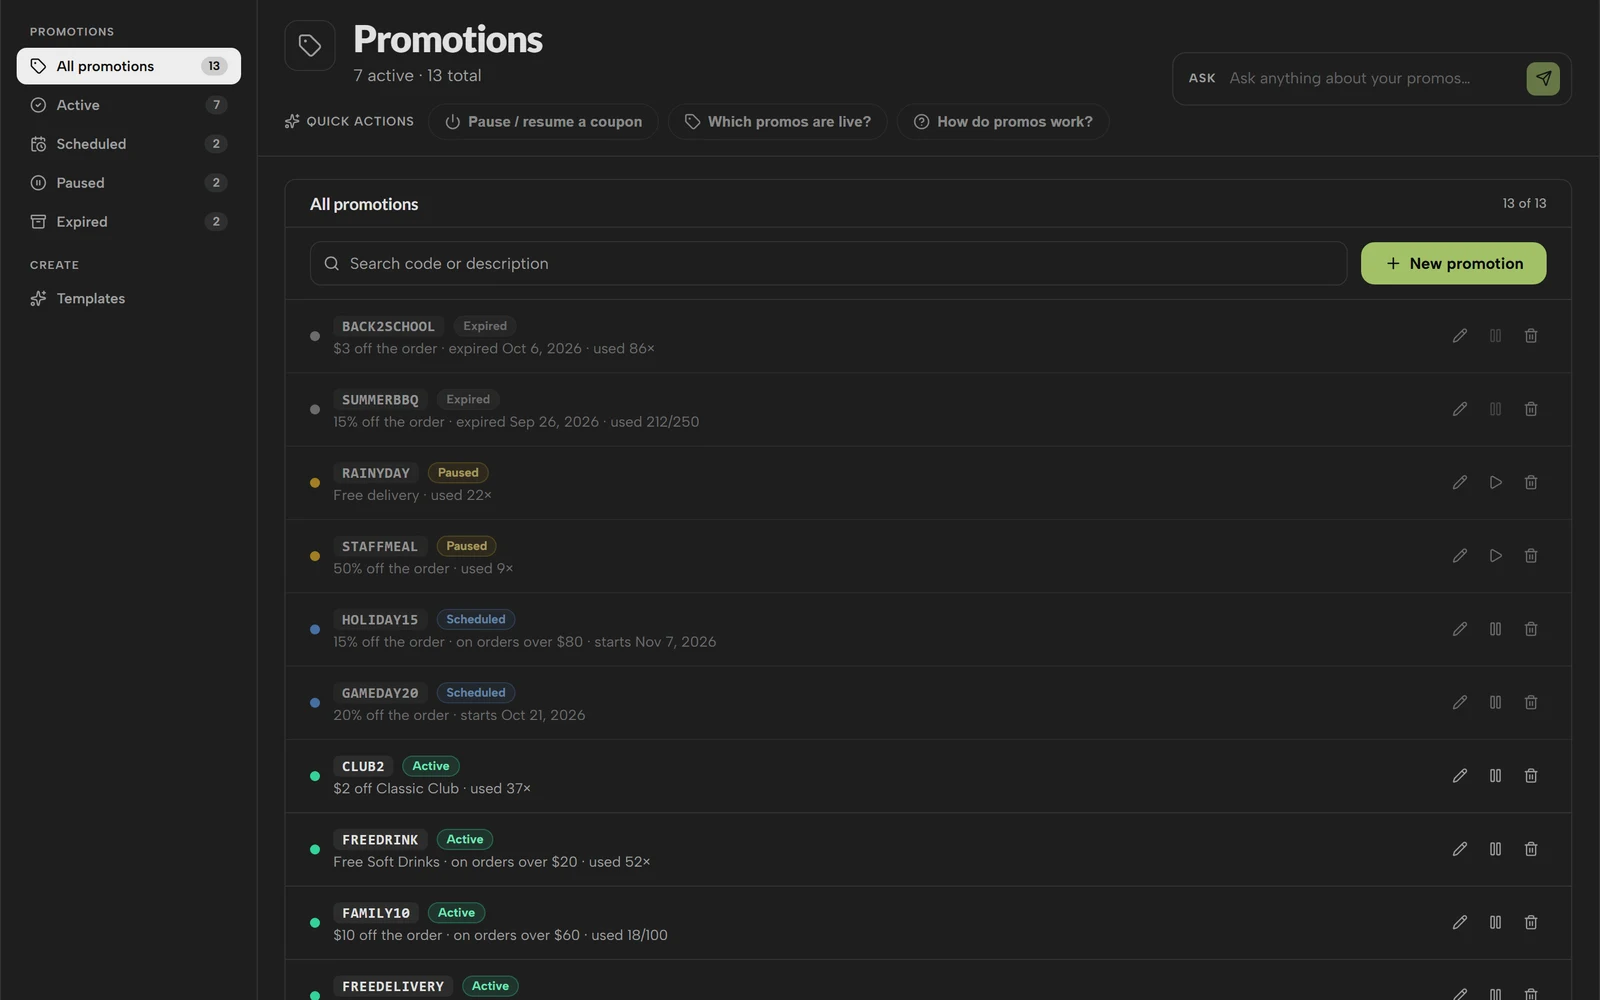Edit the GAMEDAY20 promotion

tap(1460, 702)
